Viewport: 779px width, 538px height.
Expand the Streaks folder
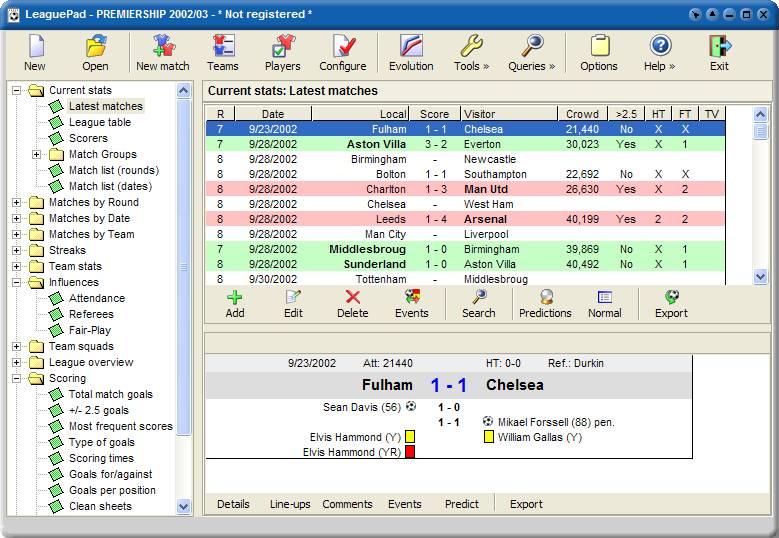16,250
